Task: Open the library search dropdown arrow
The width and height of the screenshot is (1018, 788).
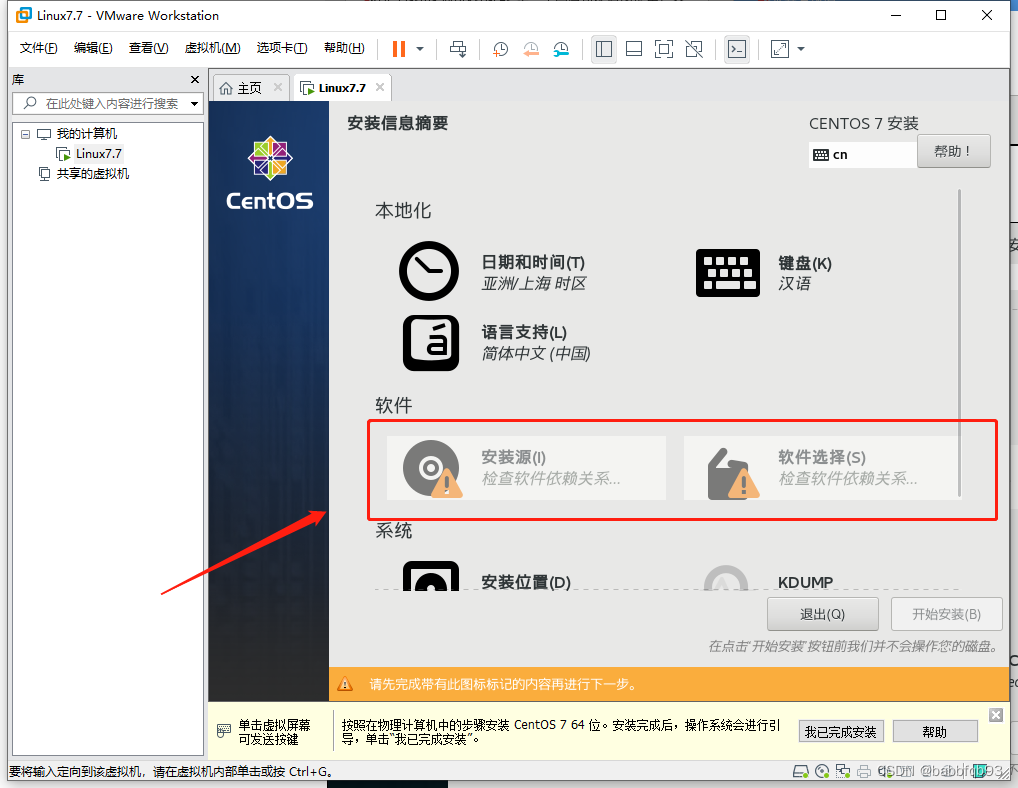Action: click(x=194, y=104)
